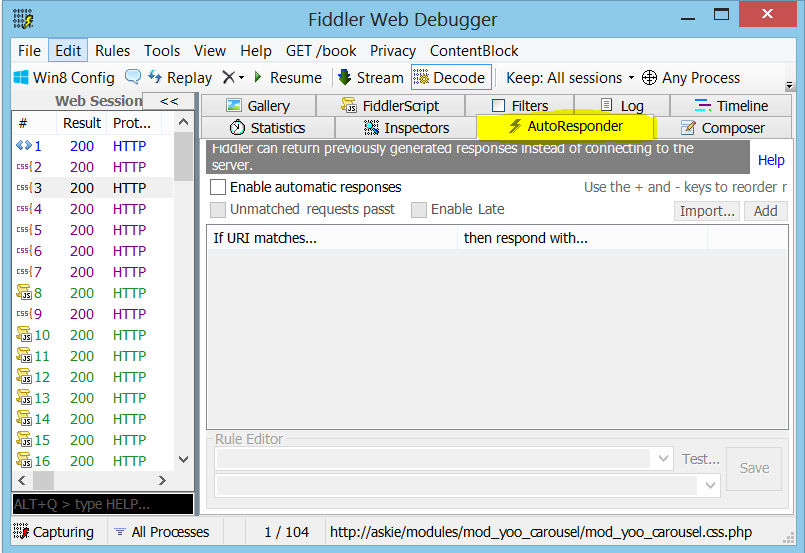Click the status bar URL text
Viewport: 805px width, 553px height.
coord(541,532)
